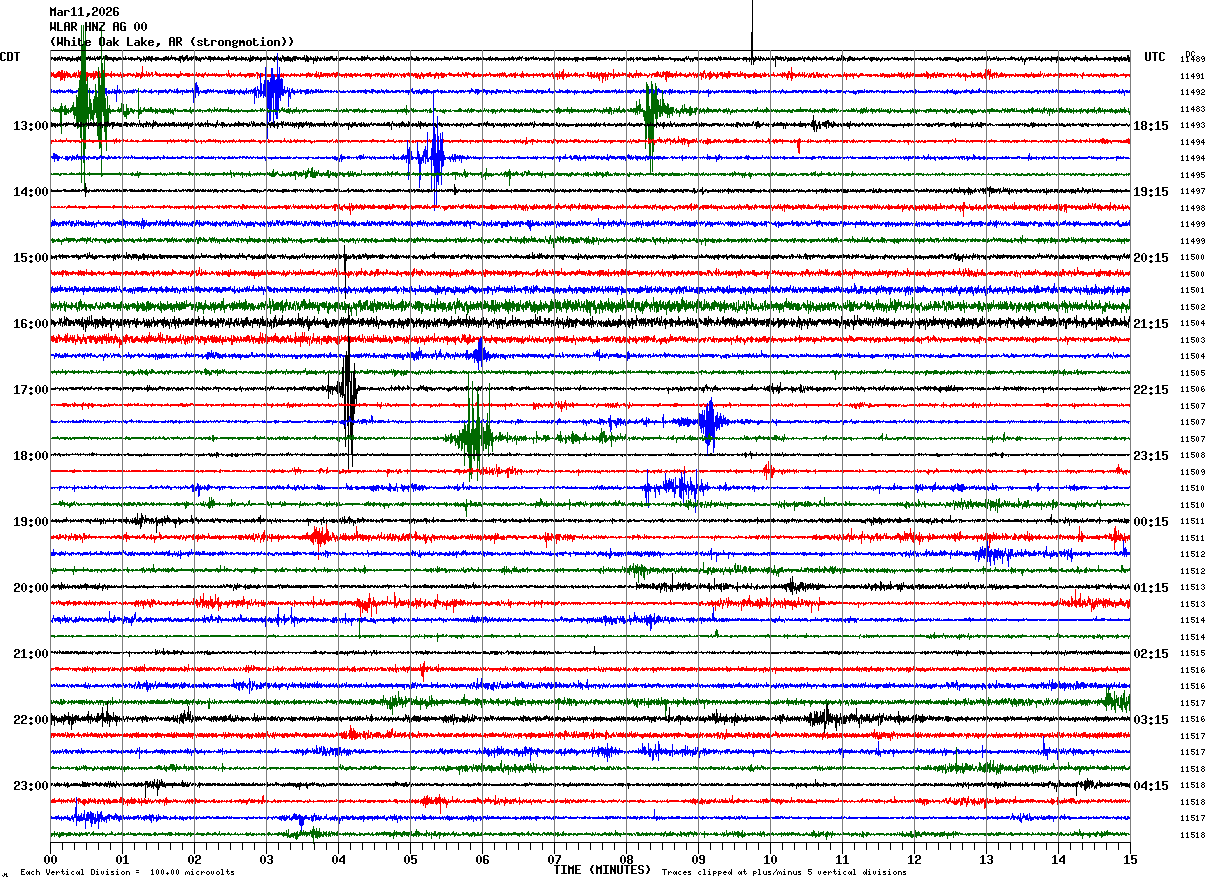Click the "03:15" UTC time label

point(1151,720)
